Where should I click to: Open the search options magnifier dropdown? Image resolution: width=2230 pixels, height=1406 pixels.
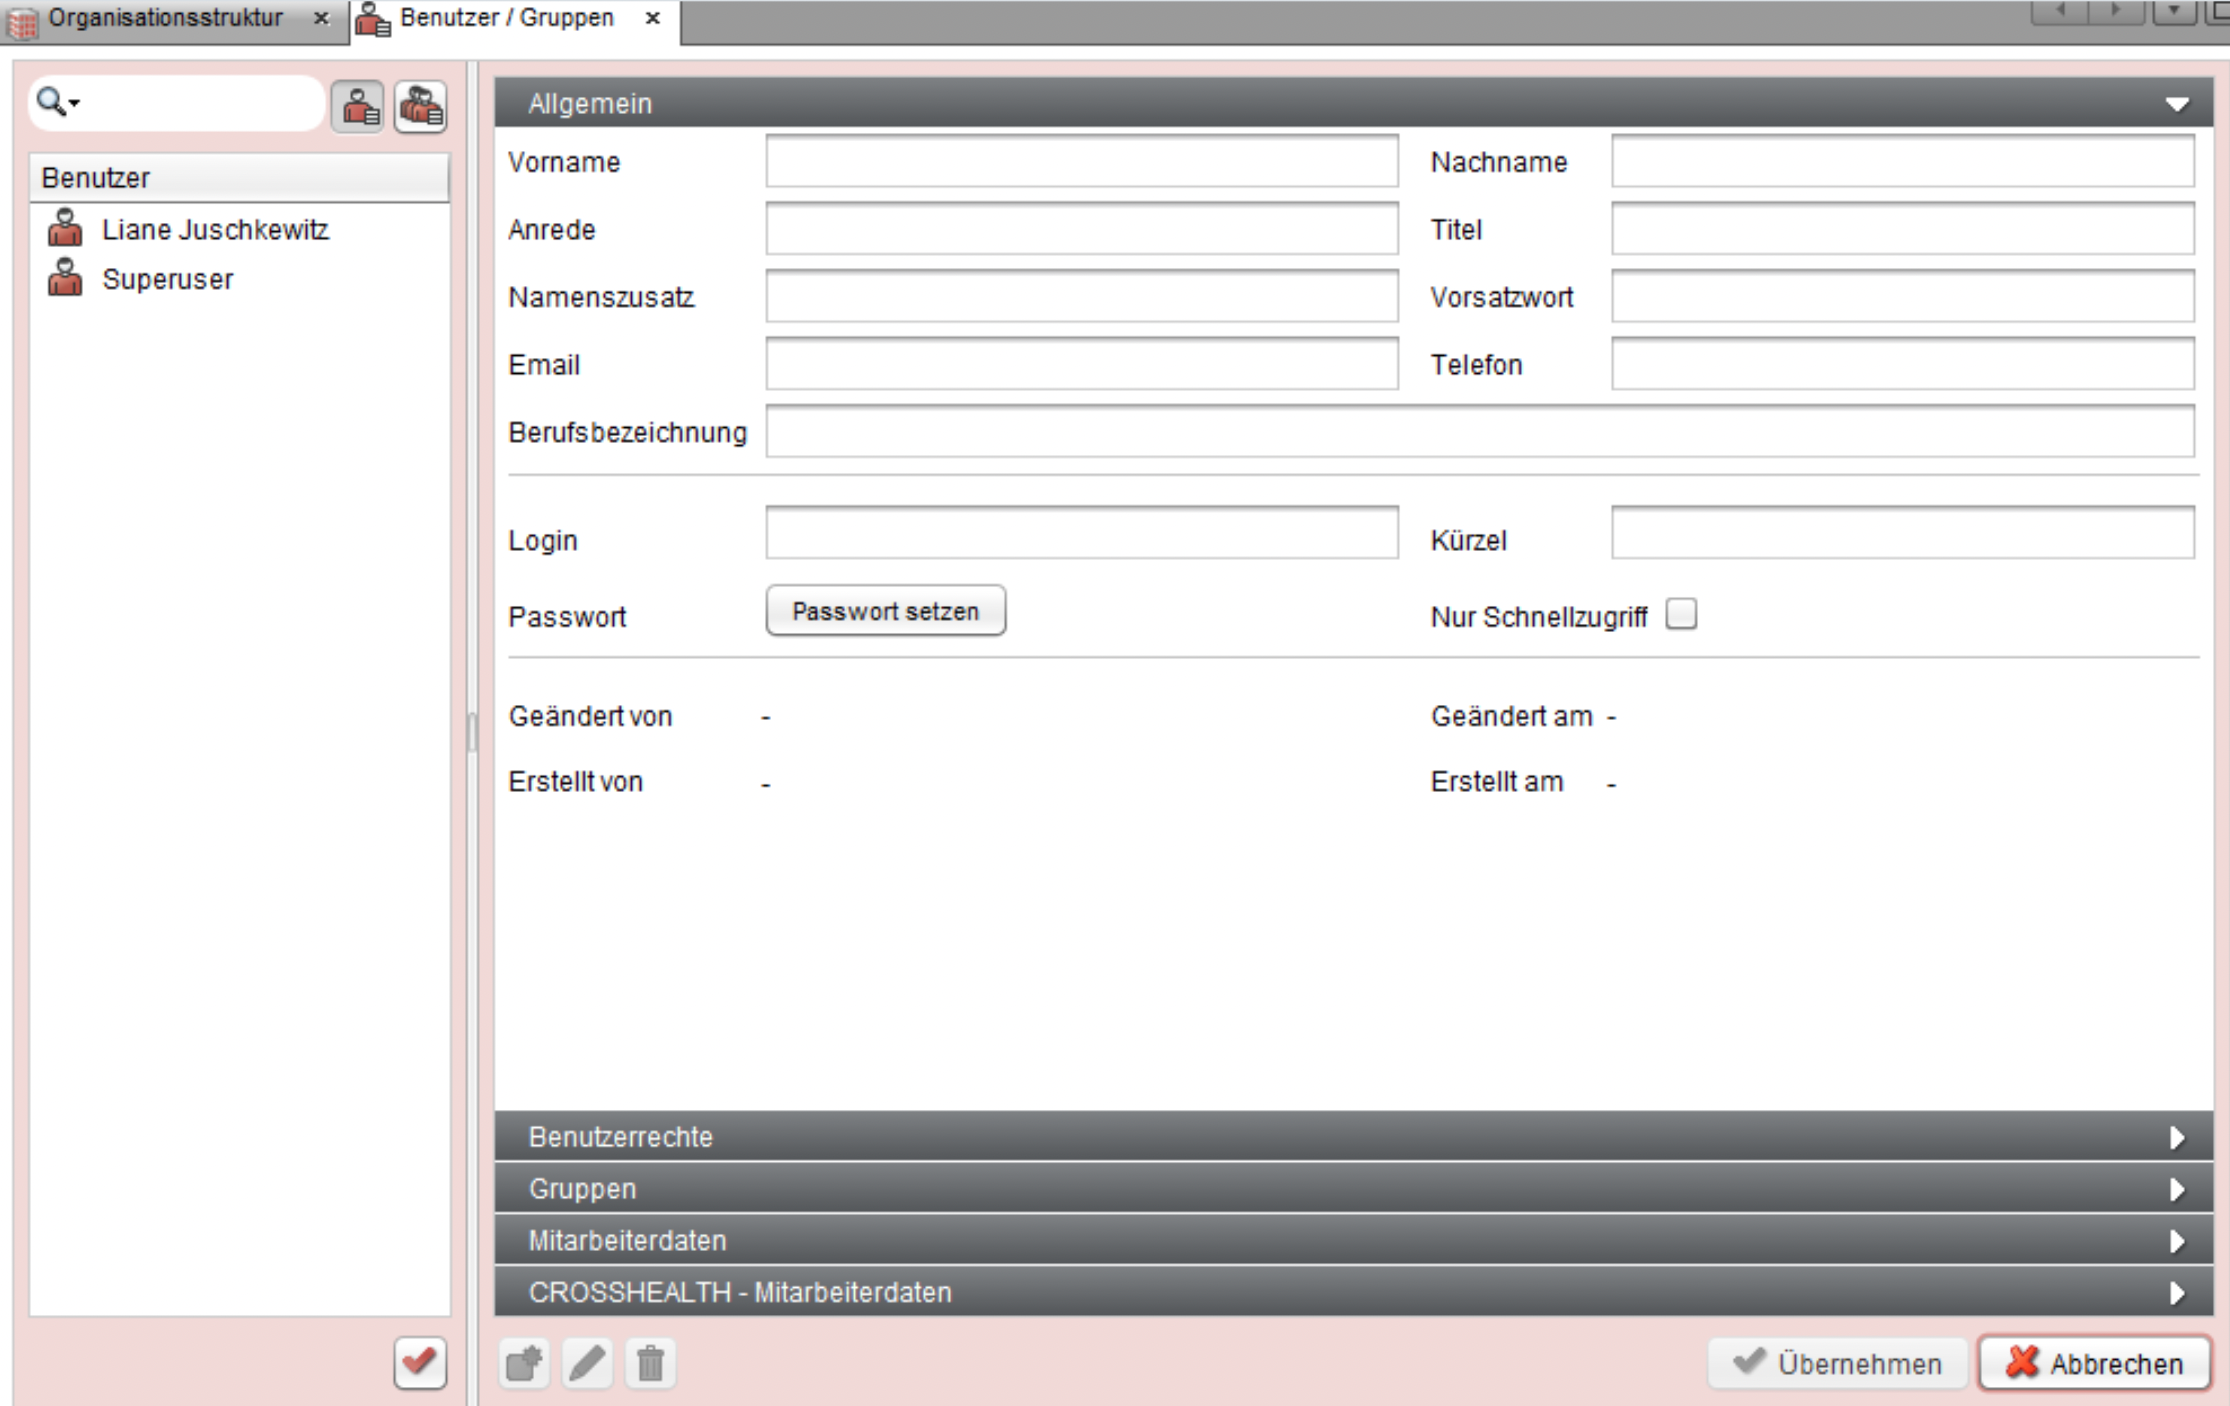(57, 102)
